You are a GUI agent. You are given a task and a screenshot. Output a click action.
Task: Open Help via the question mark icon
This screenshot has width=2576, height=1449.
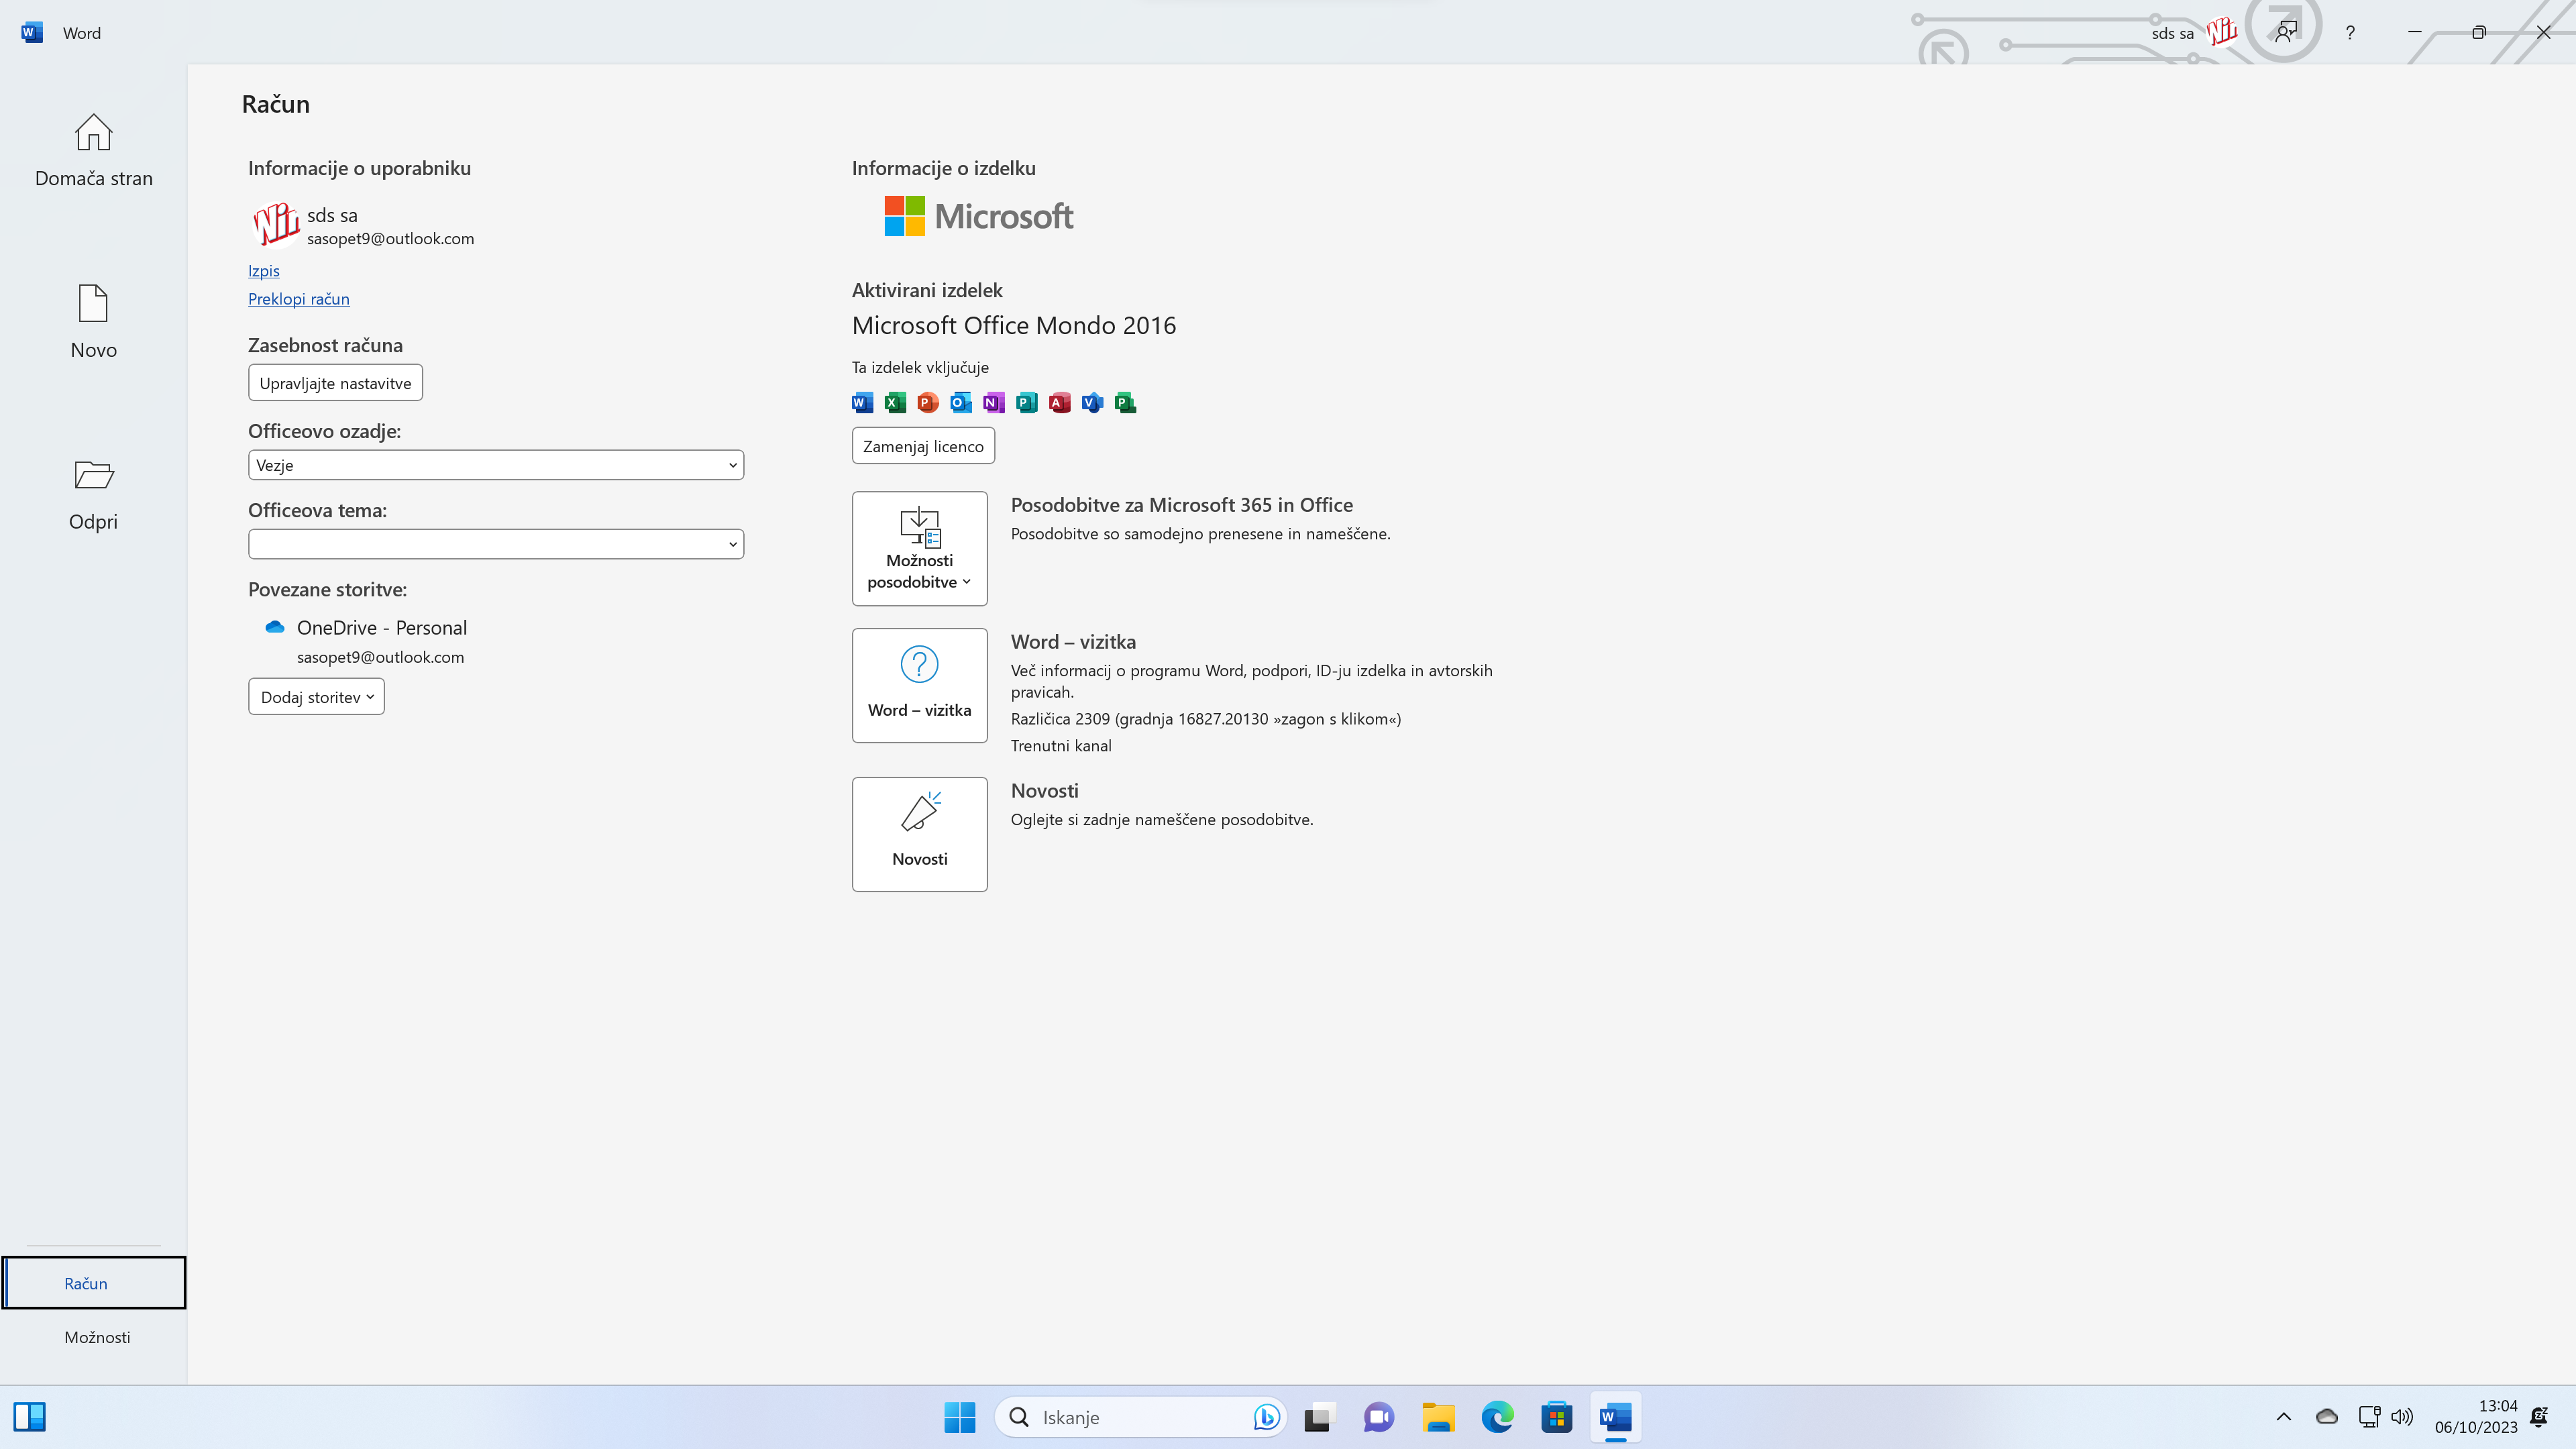pos(2350,32)
